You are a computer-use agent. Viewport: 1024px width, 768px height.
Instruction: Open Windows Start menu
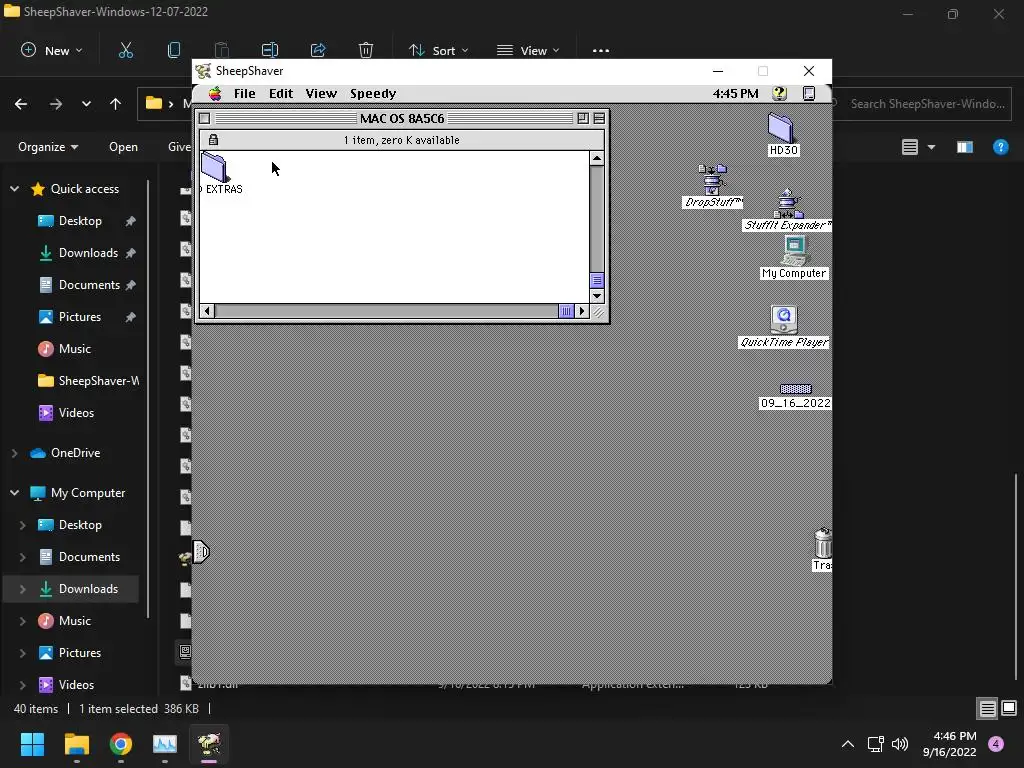coord(32,744)
